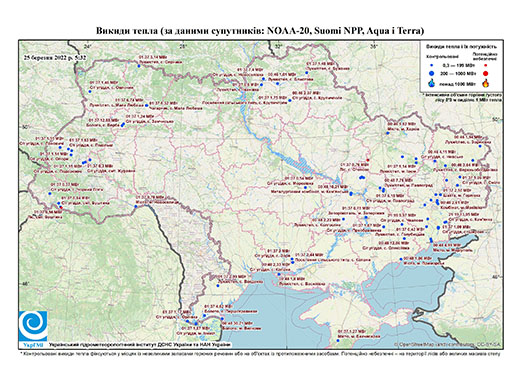Click the Mariupol heat emission label

pyautogui.click(x=452, y=248)
